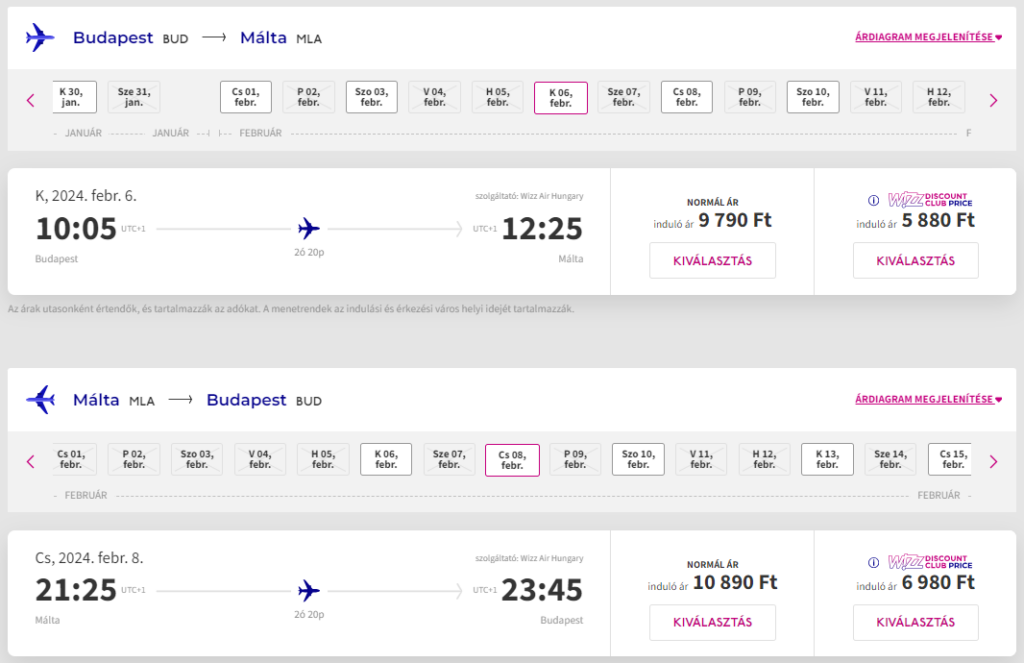This screenshot has width=1024, height=663.
Task: Show later dates for Málta–Budapest return flight
Action: pyautogui.click(x=993, y=462)
